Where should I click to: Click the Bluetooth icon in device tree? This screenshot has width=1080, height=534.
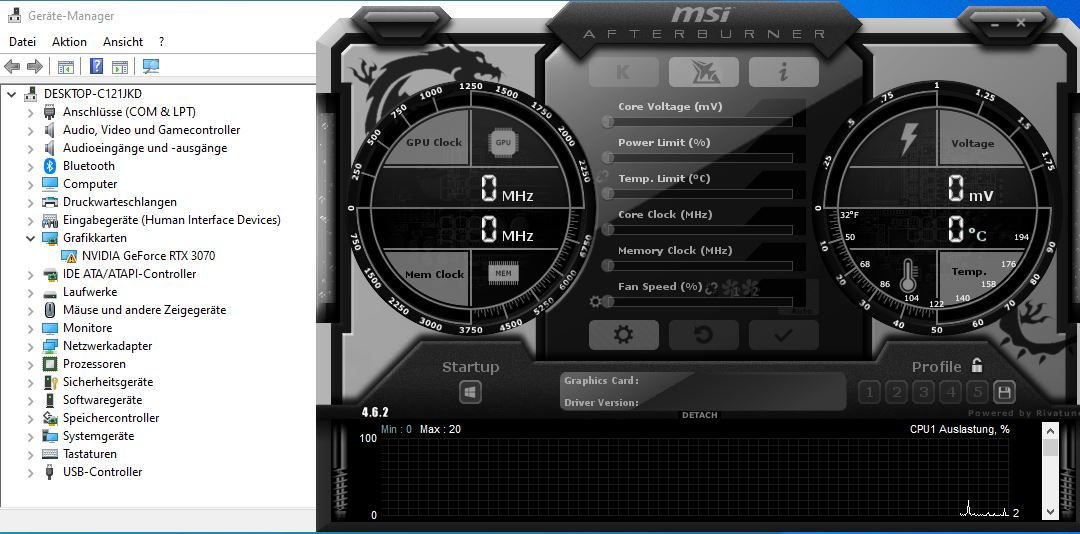tap(50, 165)
